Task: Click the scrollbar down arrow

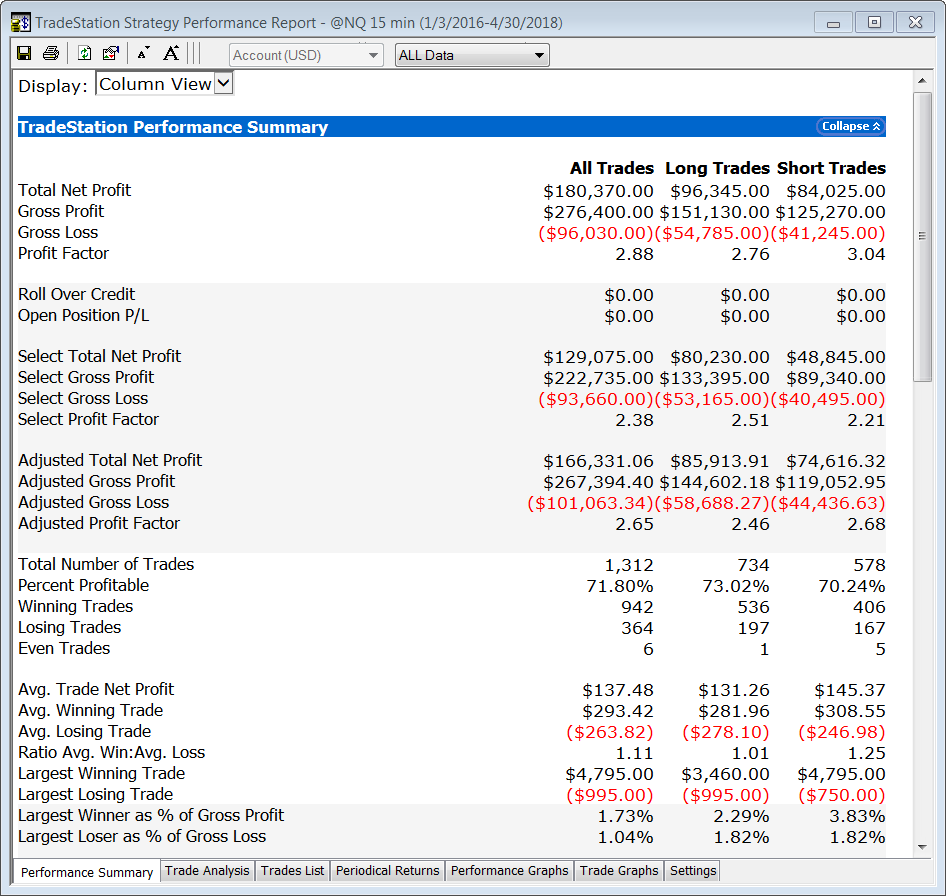Action: pyautogui.click(x=922, y=847)
